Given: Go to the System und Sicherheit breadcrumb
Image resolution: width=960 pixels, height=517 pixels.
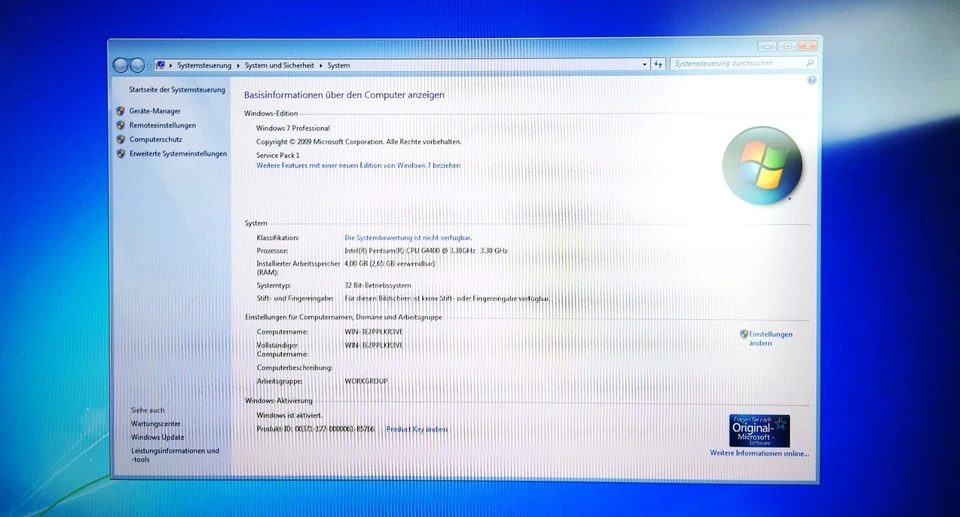Looking at the screenshot, I should click(x=279, y=66).
